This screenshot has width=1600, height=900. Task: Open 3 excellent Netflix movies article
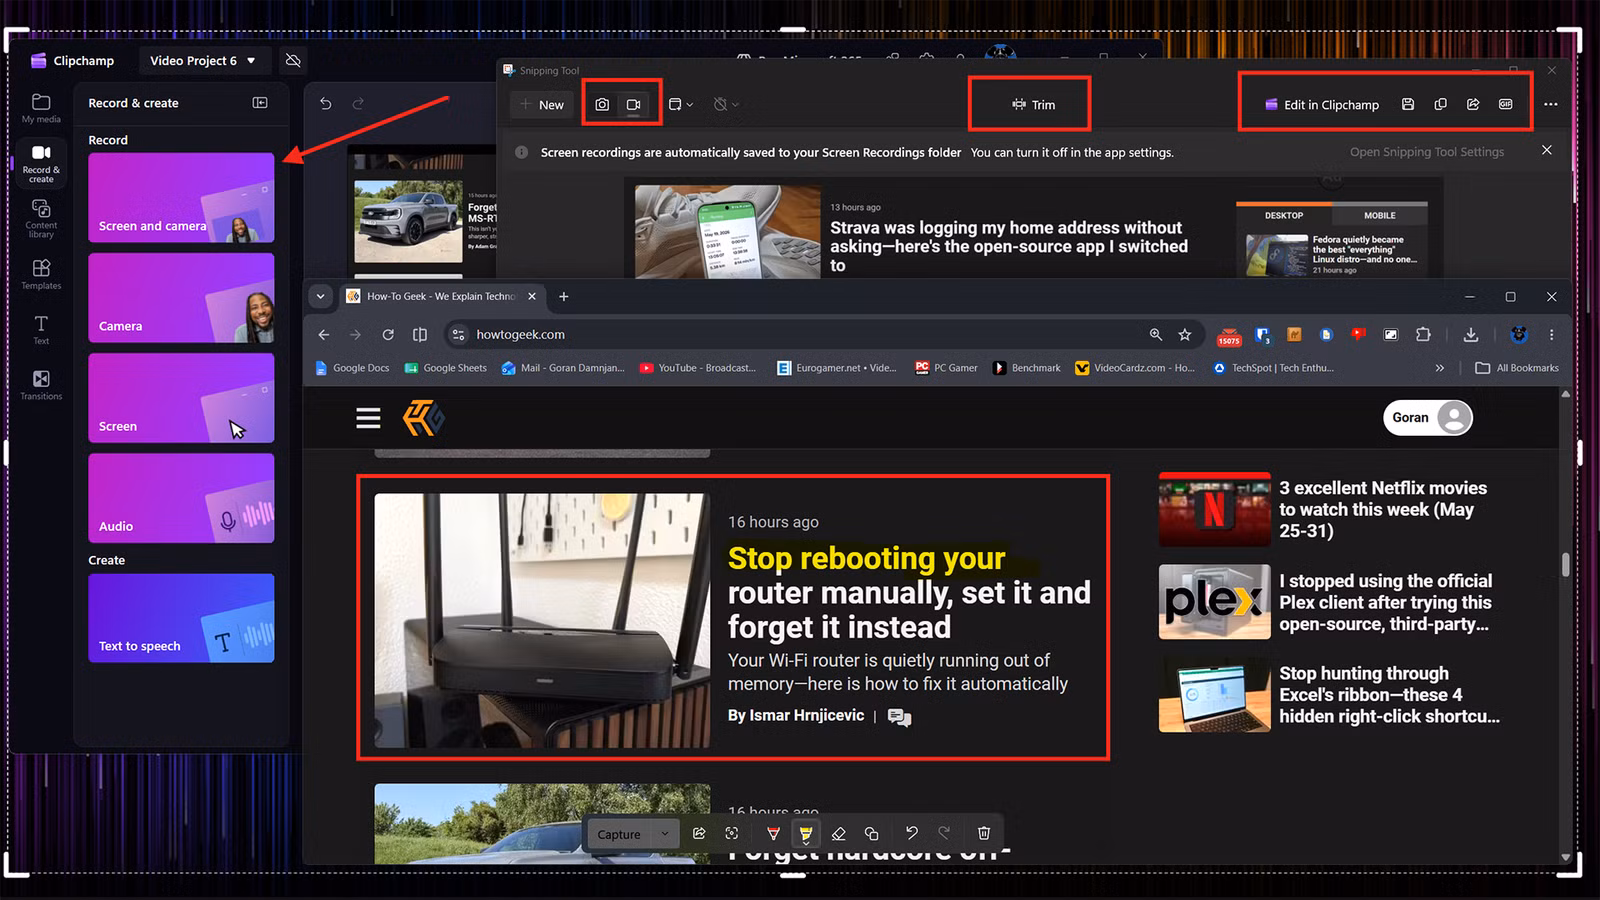[x=1383, y=509]
